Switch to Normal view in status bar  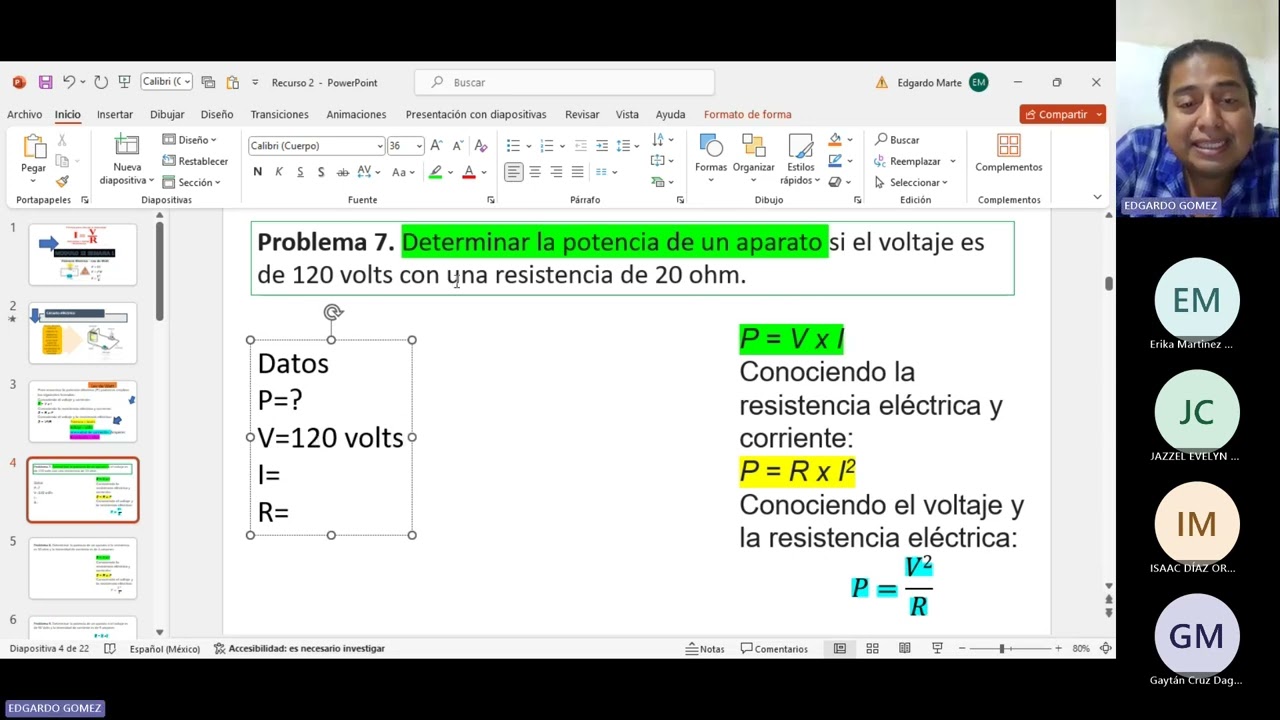coord(840,648)
